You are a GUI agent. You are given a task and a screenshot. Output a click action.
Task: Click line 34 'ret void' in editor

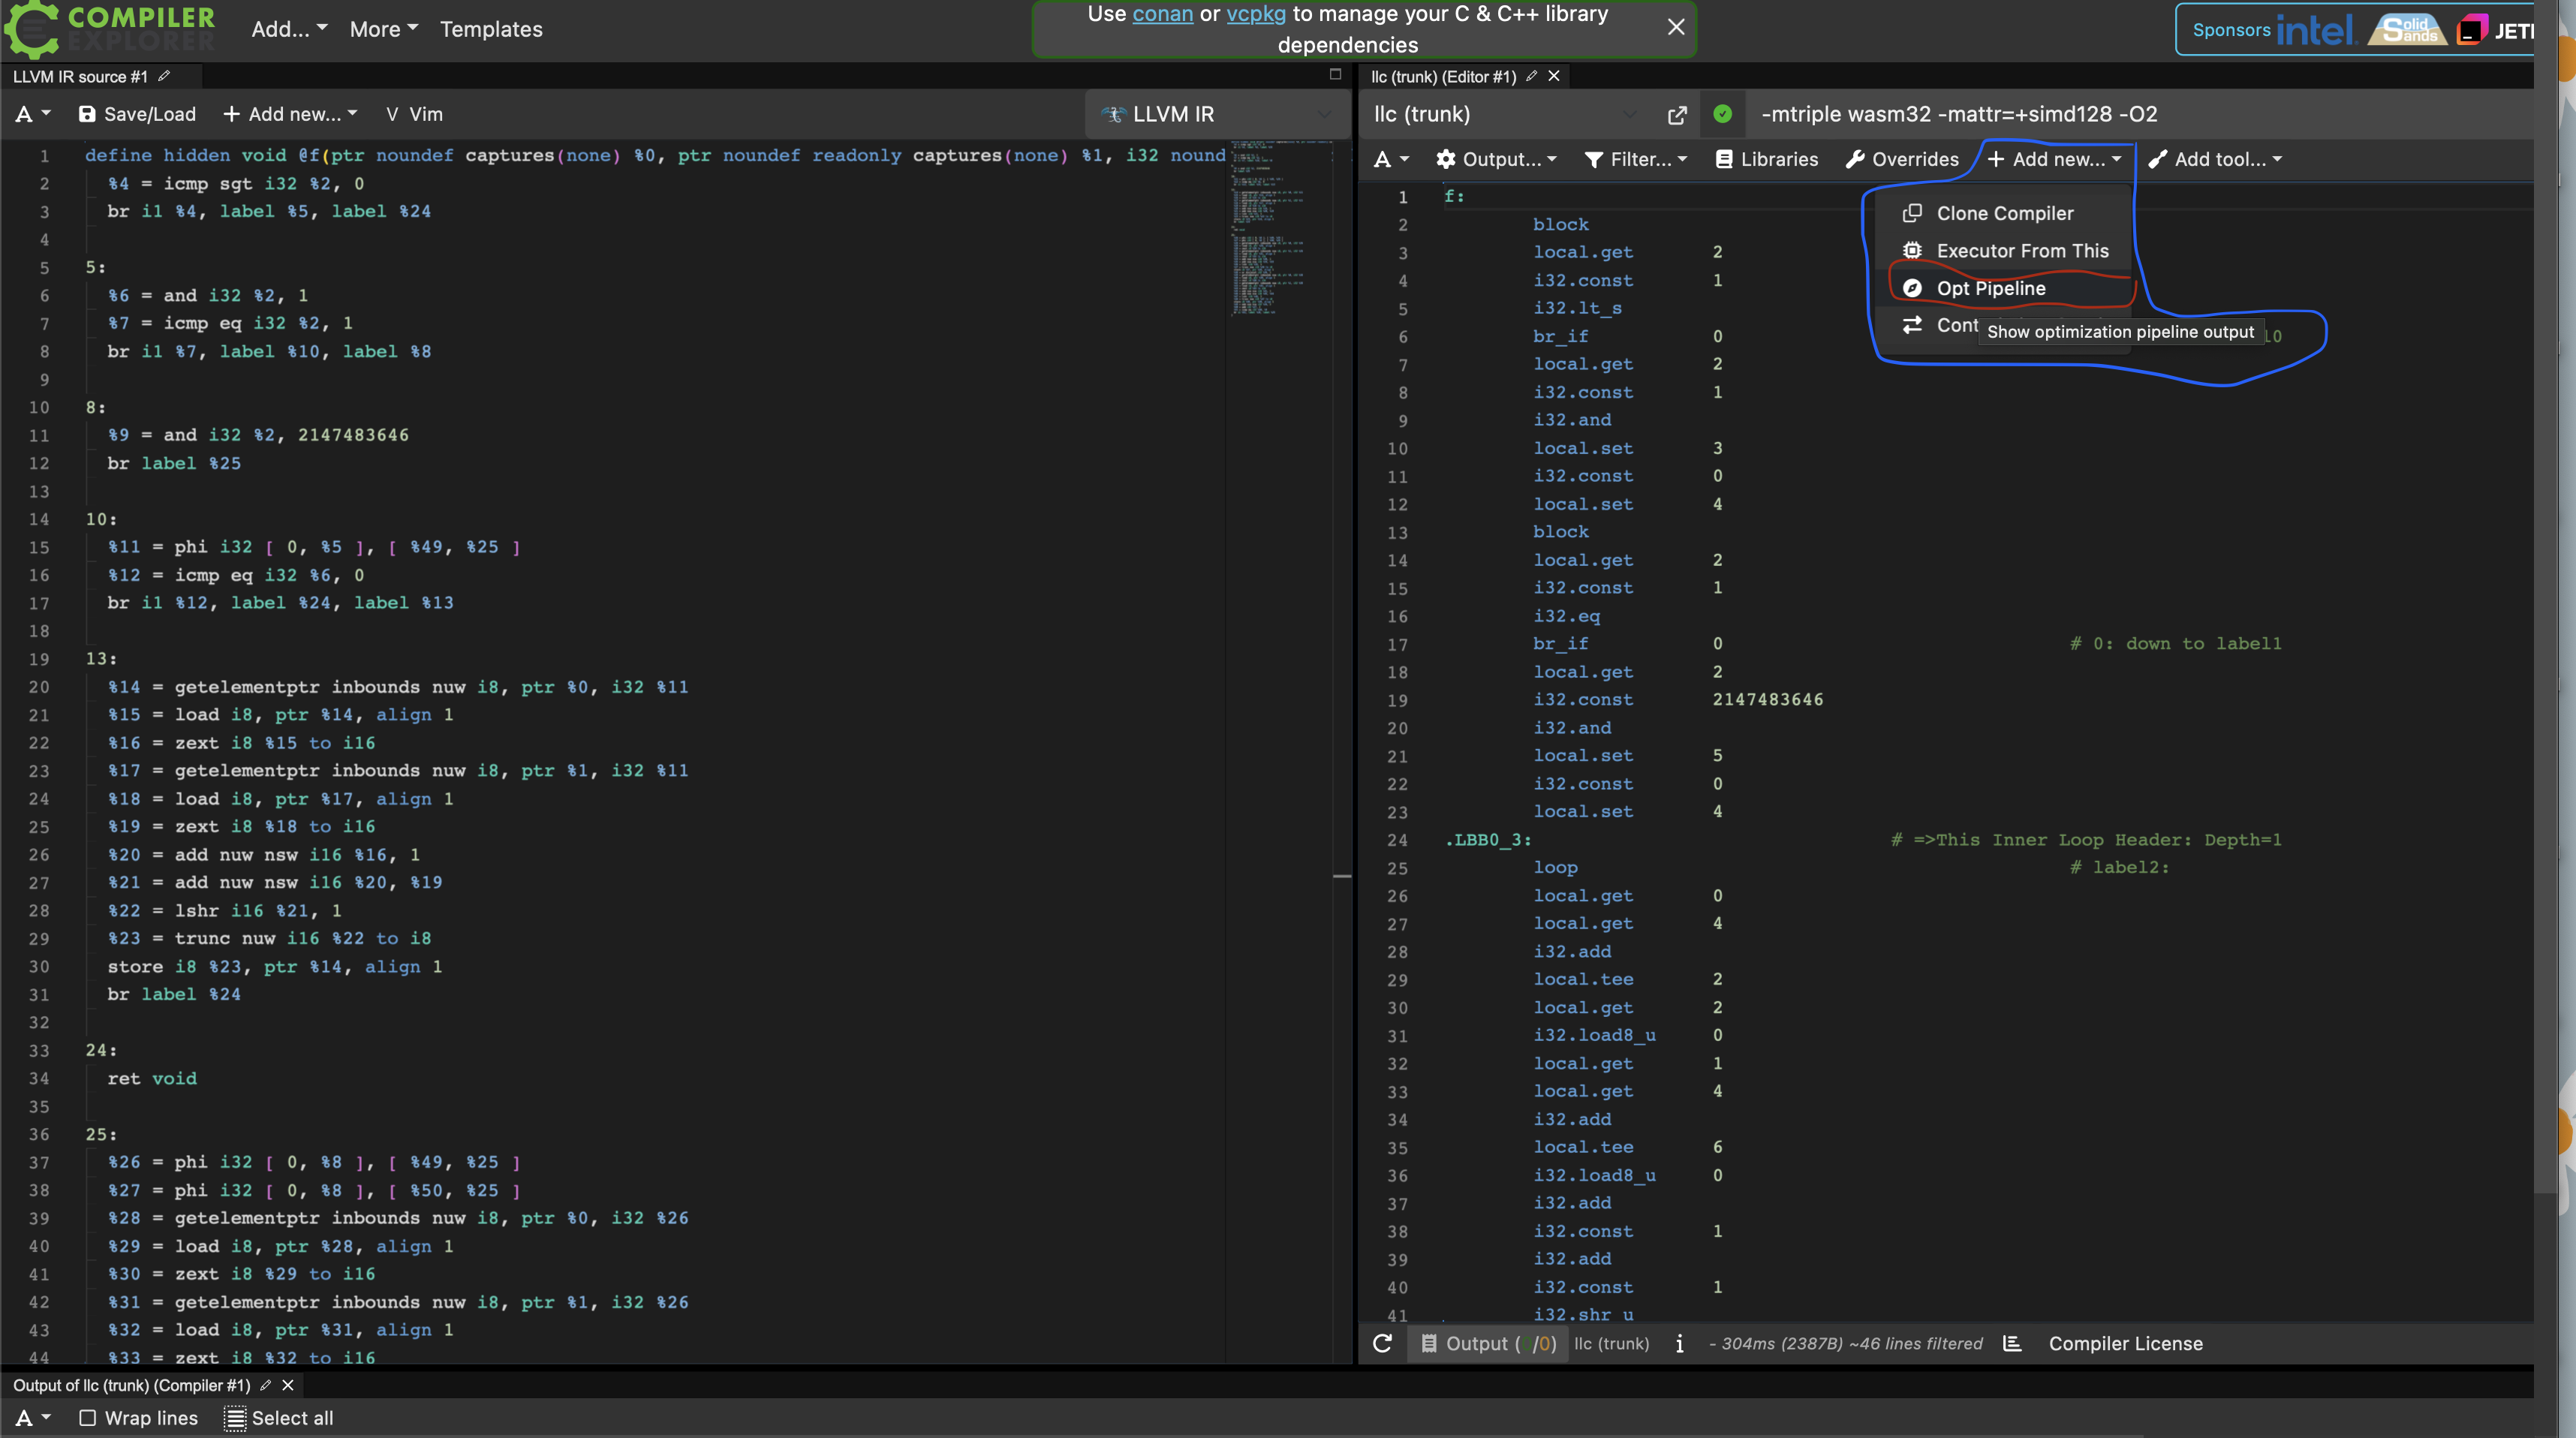tap(152, 1078)
